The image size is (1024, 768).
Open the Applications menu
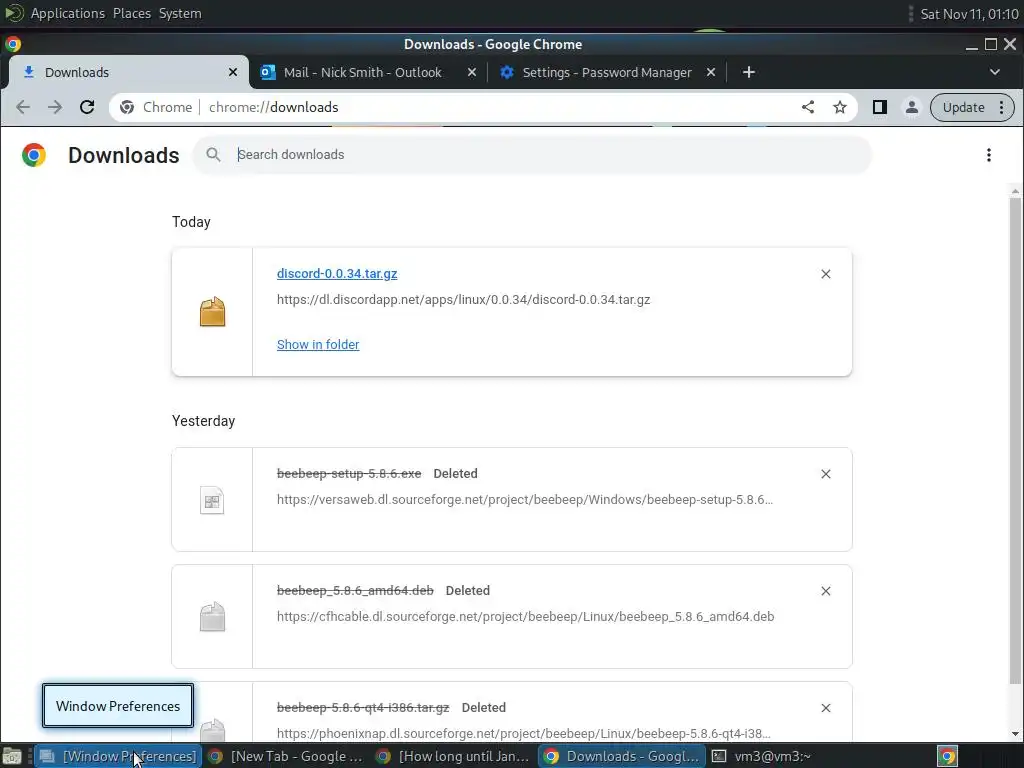coord(67,13)
